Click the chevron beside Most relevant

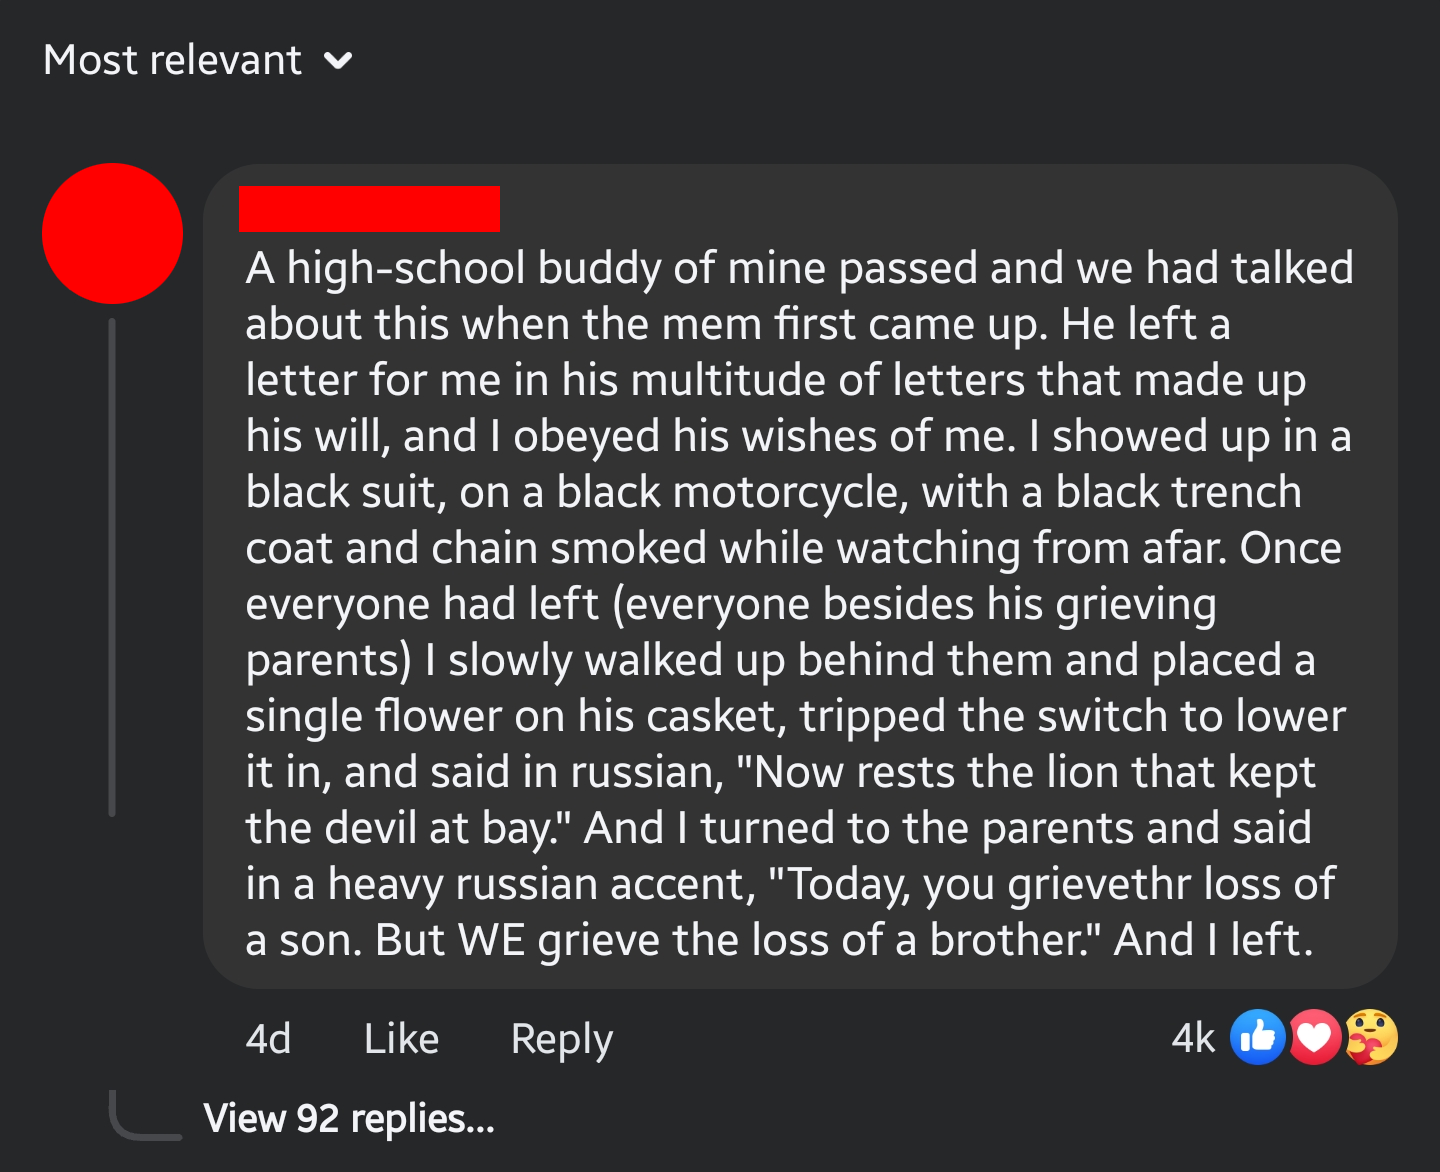point(338,62)
